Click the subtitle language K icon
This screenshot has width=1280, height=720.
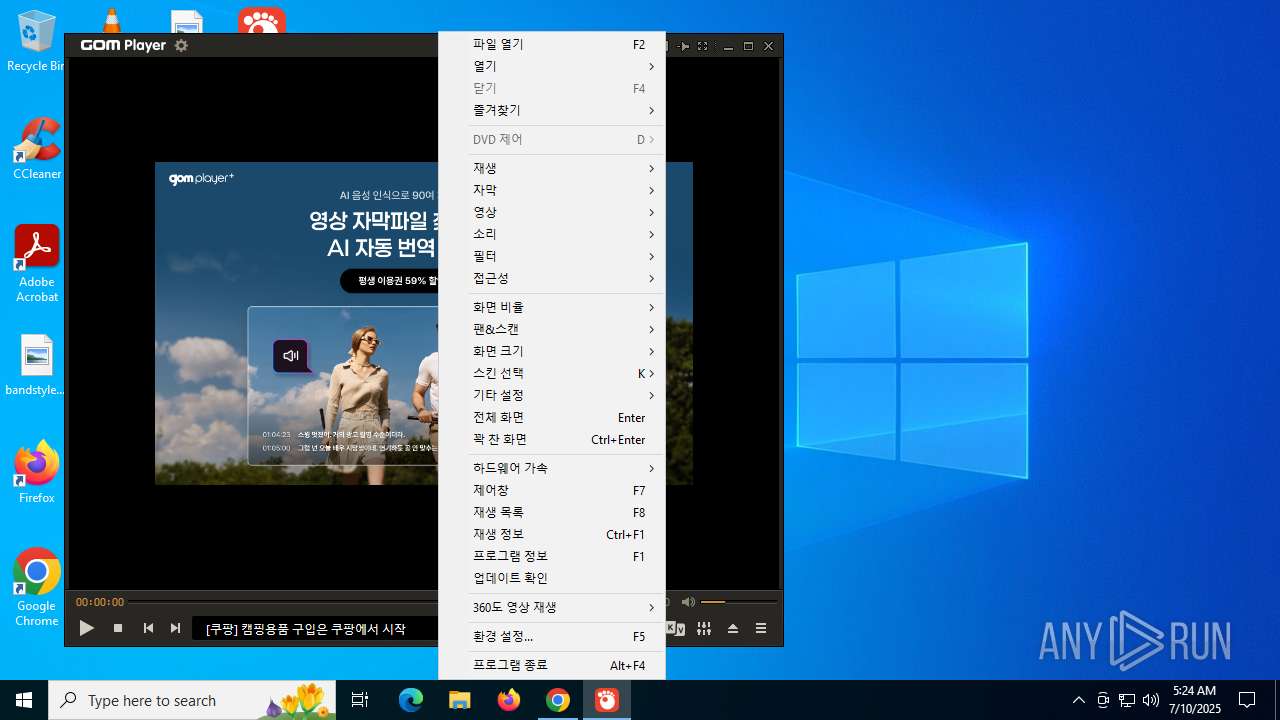(677, 628)
